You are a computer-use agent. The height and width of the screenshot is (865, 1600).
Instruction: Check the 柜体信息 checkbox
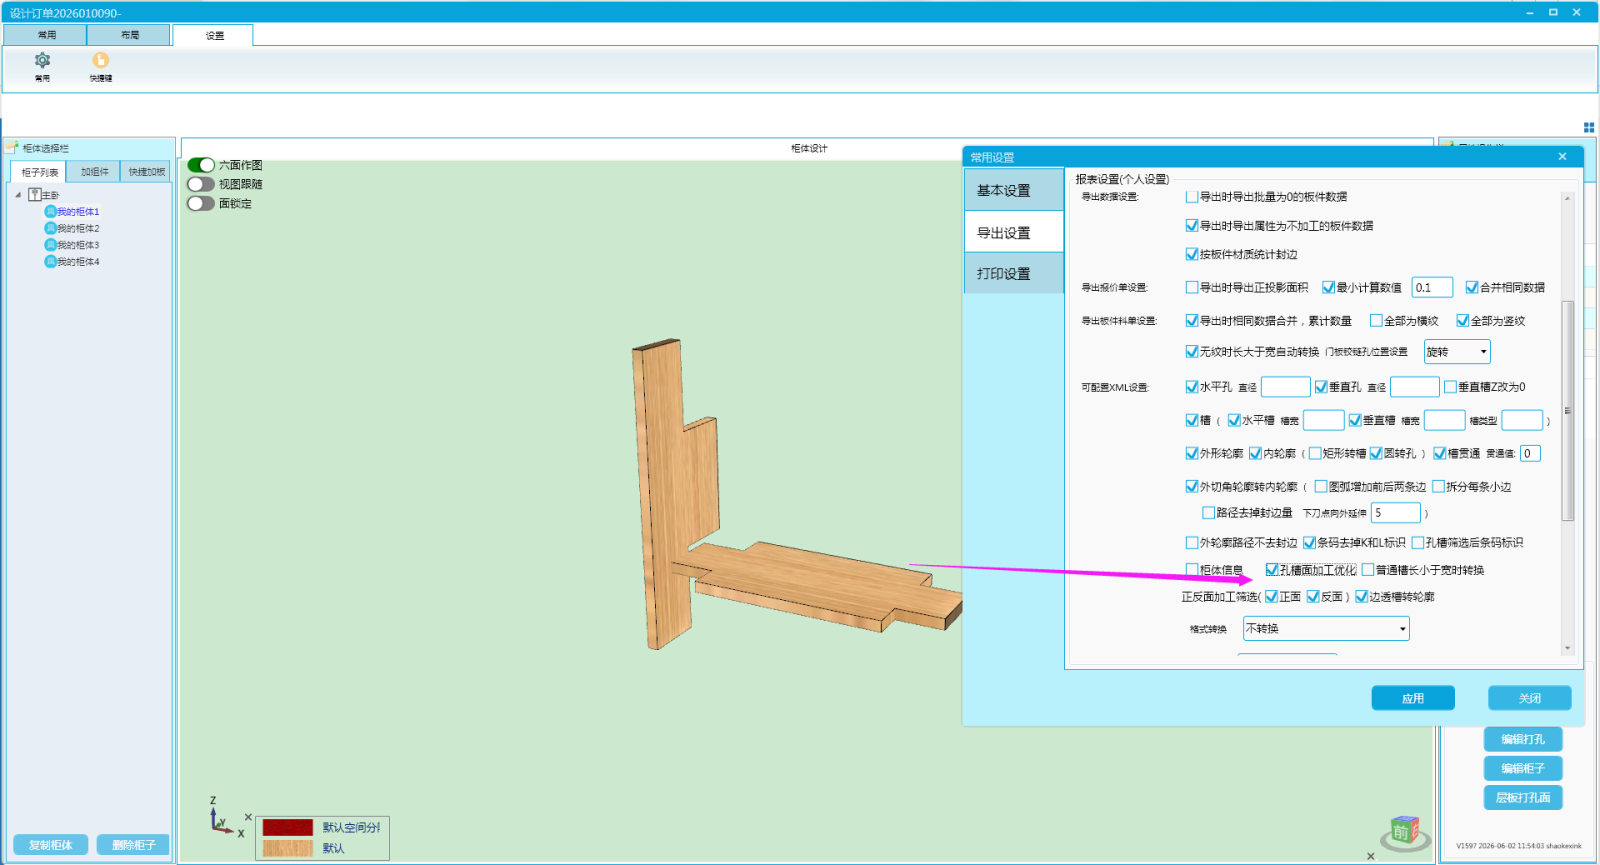1191,570
